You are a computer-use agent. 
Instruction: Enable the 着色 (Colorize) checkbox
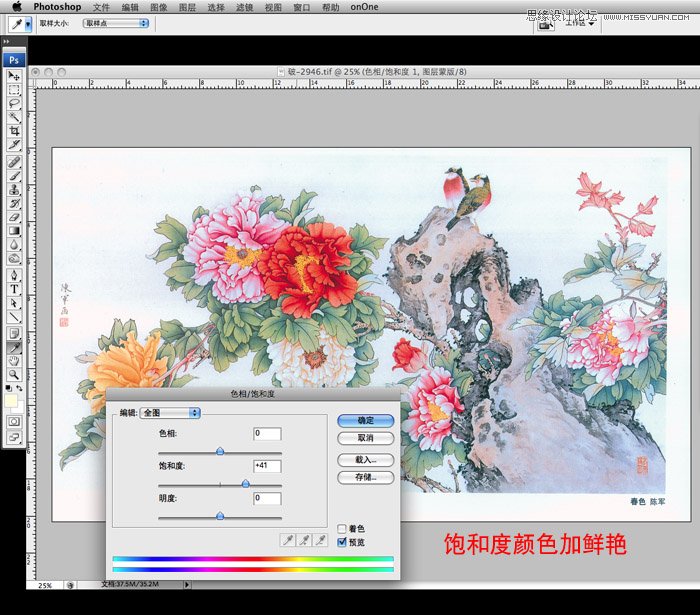point(342,528)
